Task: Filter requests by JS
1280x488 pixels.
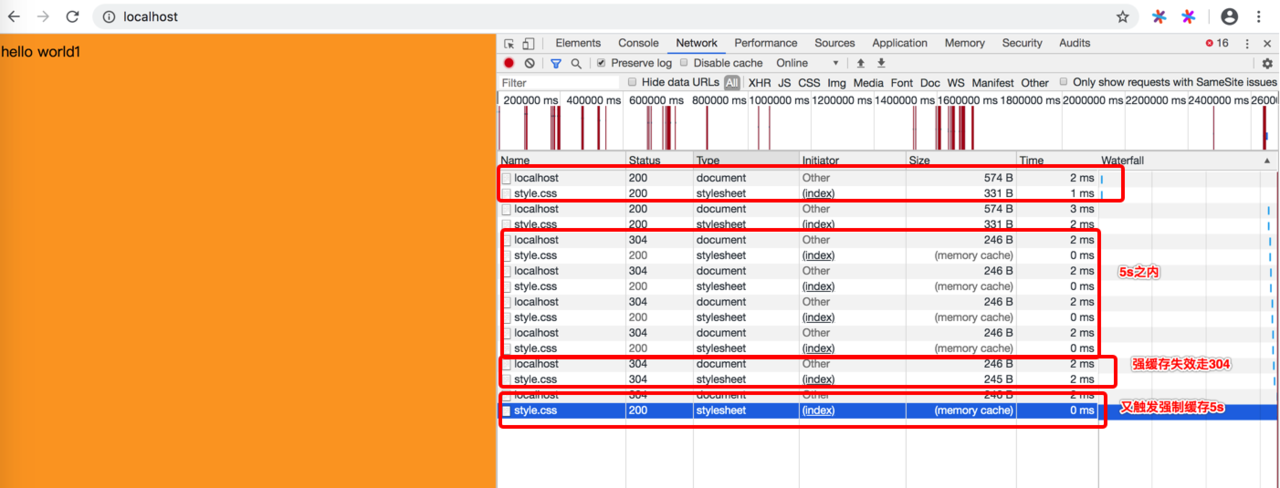Action: (x=784, y=83)
